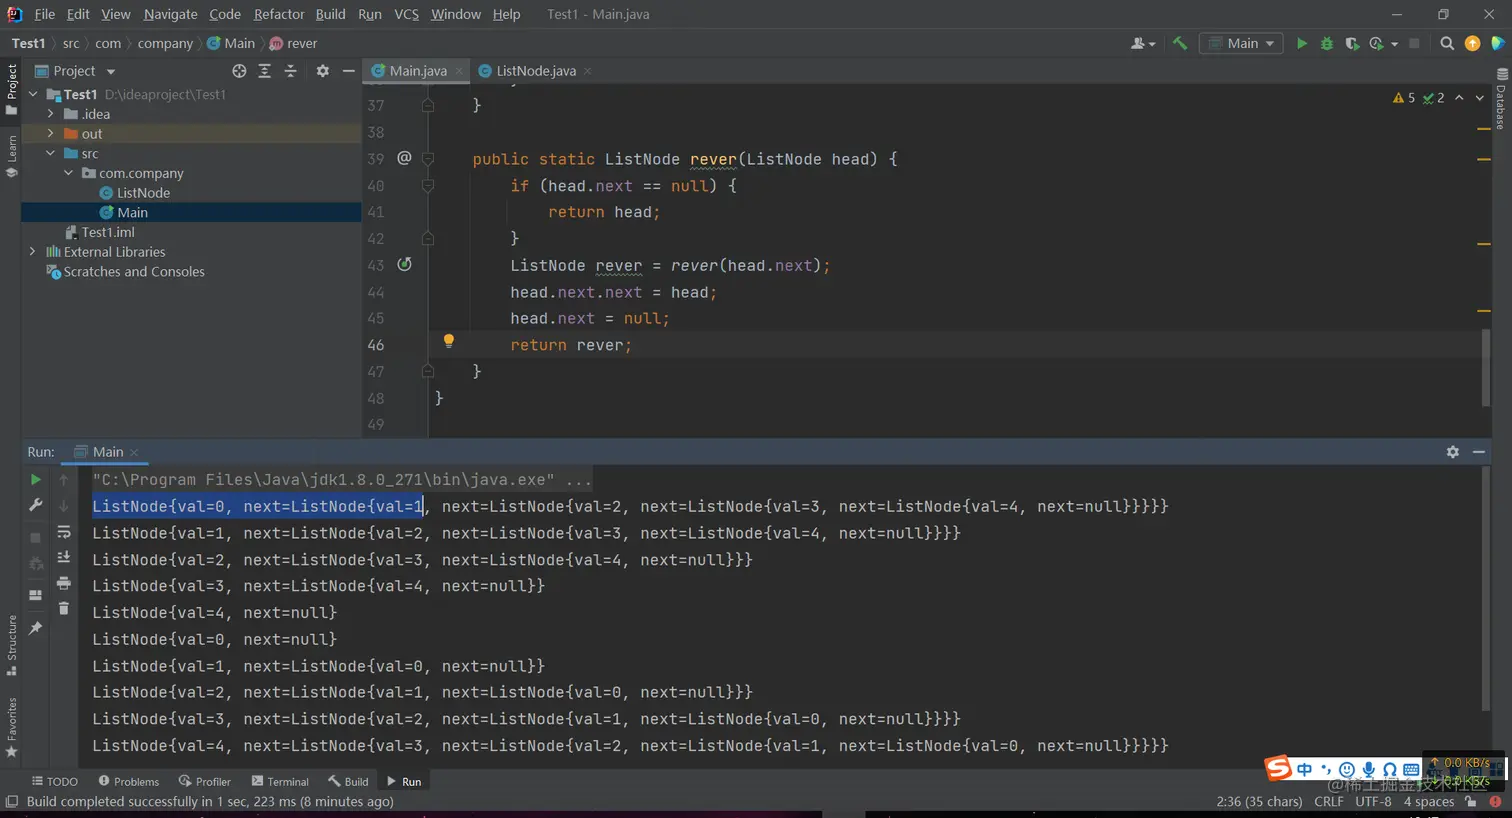Collapse the src folder
1512x818 pixels.
pos(50,153)
